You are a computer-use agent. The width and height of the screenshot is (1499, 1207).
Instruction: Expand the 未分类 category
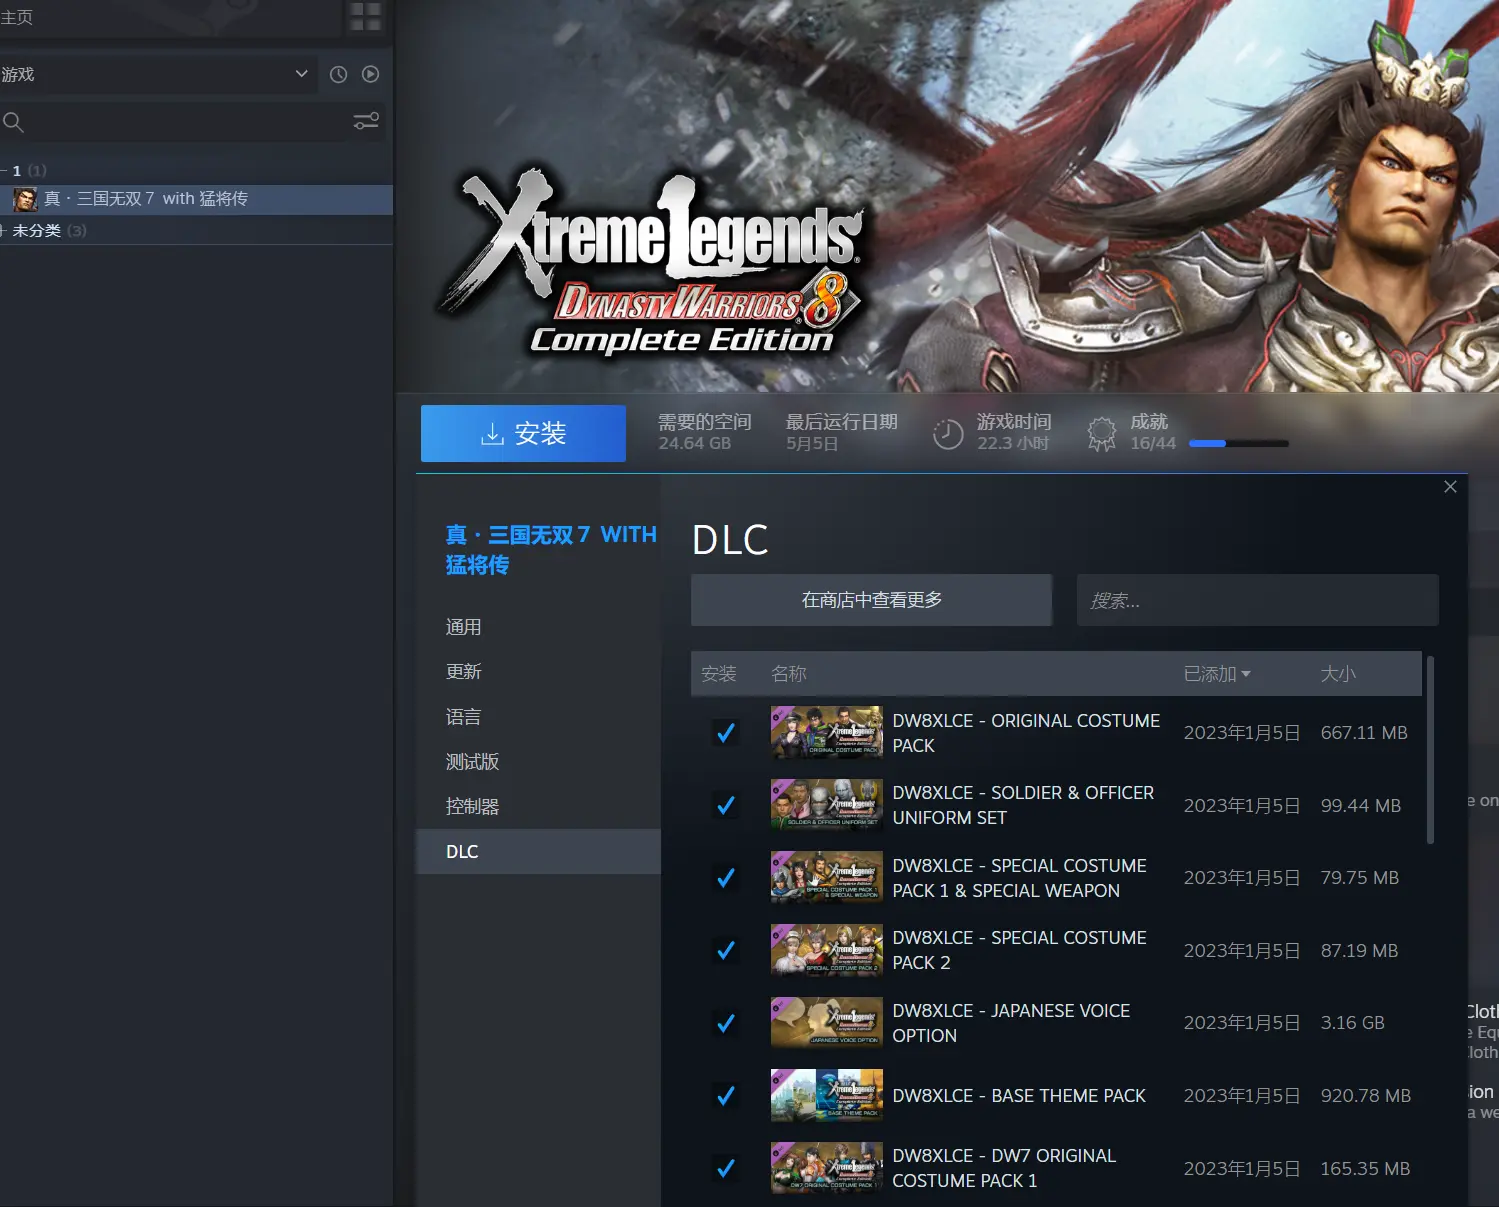4,231
